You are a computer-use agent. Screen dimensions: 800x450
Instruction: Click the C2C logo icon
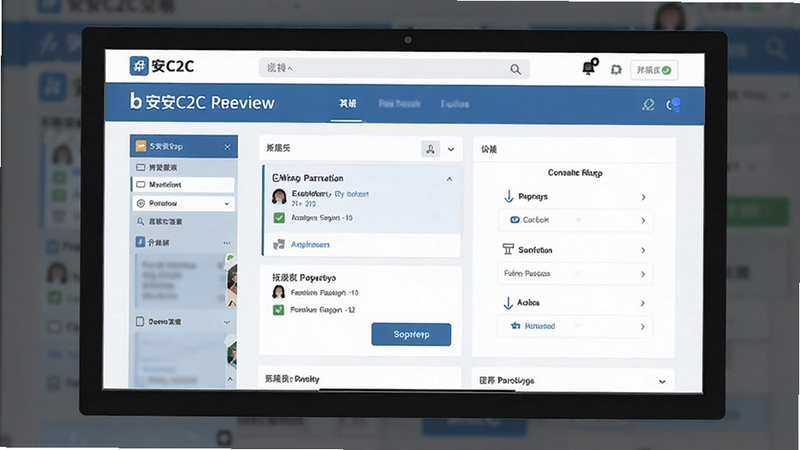click(x=139, y=66)
